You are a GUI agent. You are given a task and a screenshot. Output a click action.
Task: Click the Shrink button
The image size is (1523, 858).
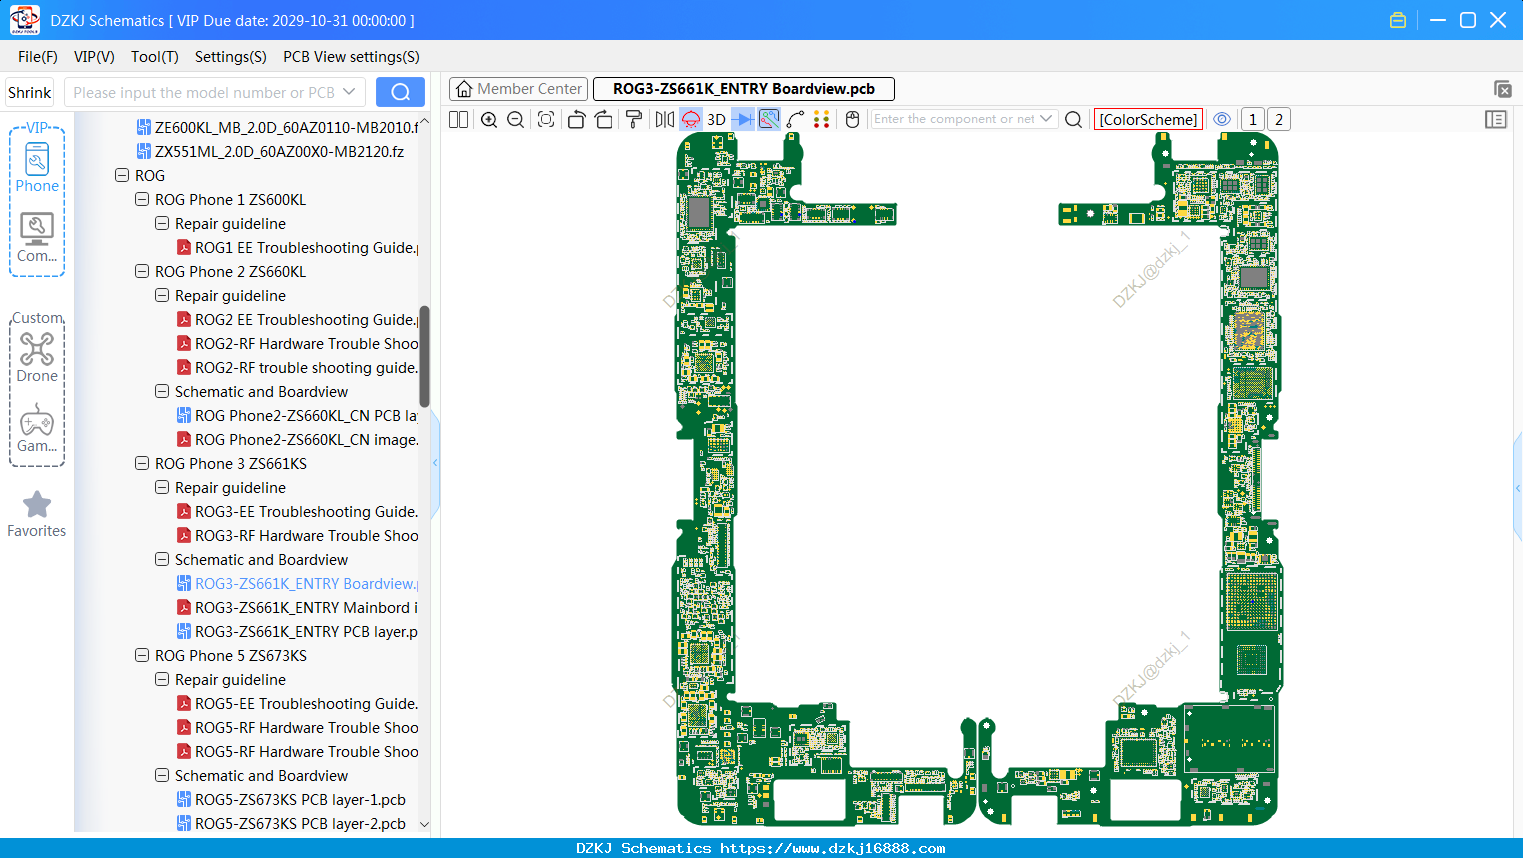tap(30, 92)
